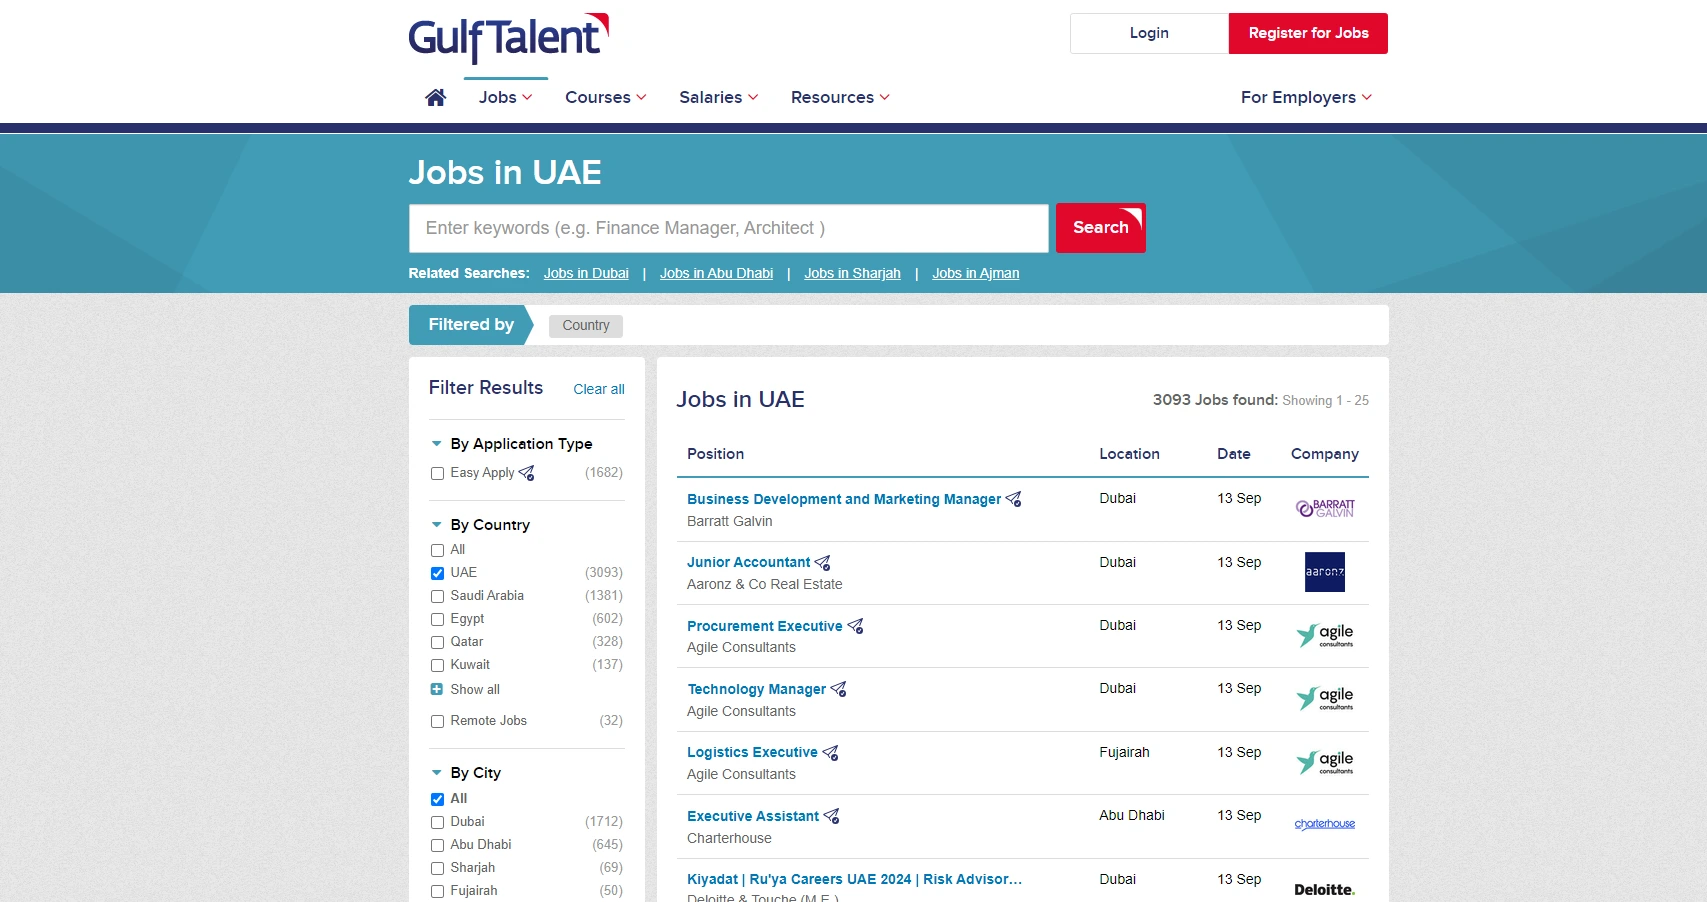Open Executive Assistant job listing

click(753, 816)
